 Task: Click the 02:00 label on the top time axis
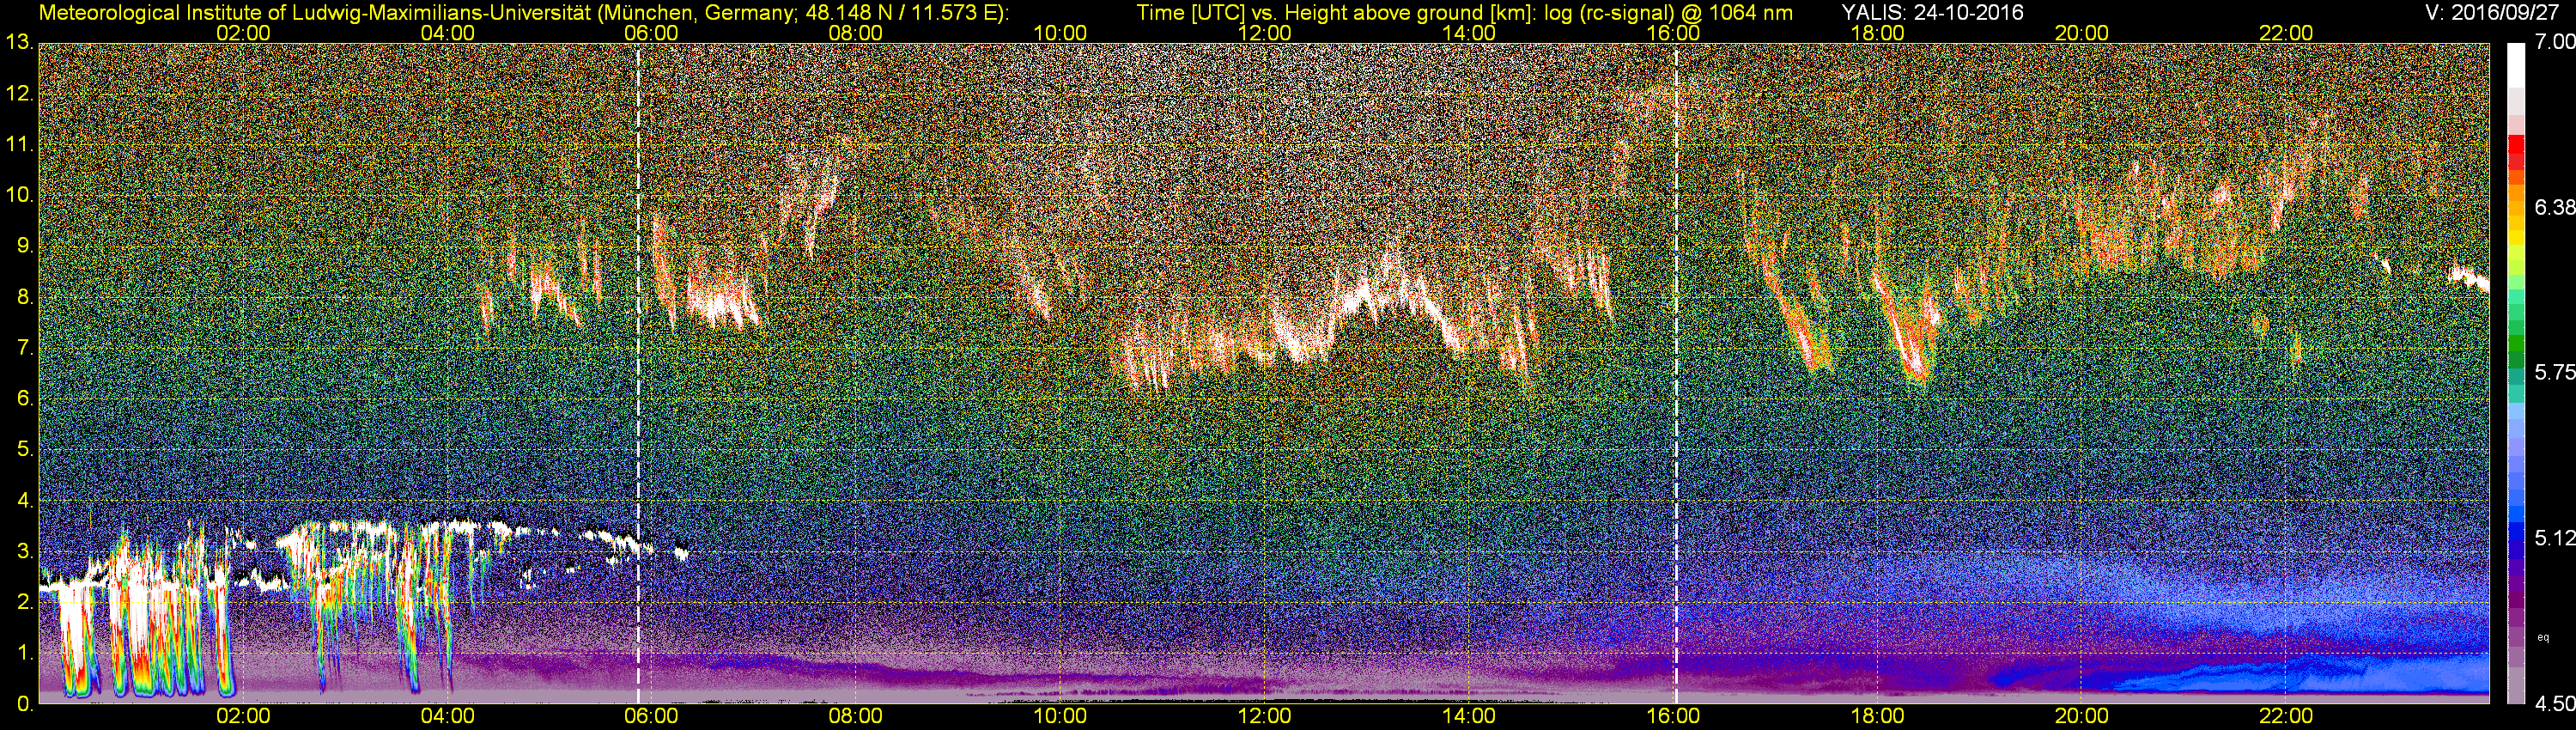click(x=242, y=33)
